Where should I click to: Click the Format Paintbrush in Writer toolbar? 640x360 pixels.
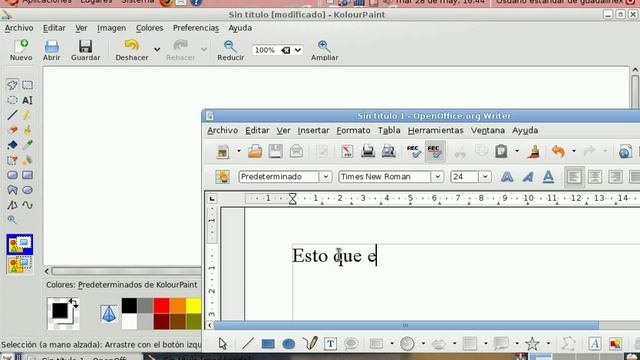(x=533, y=151)
